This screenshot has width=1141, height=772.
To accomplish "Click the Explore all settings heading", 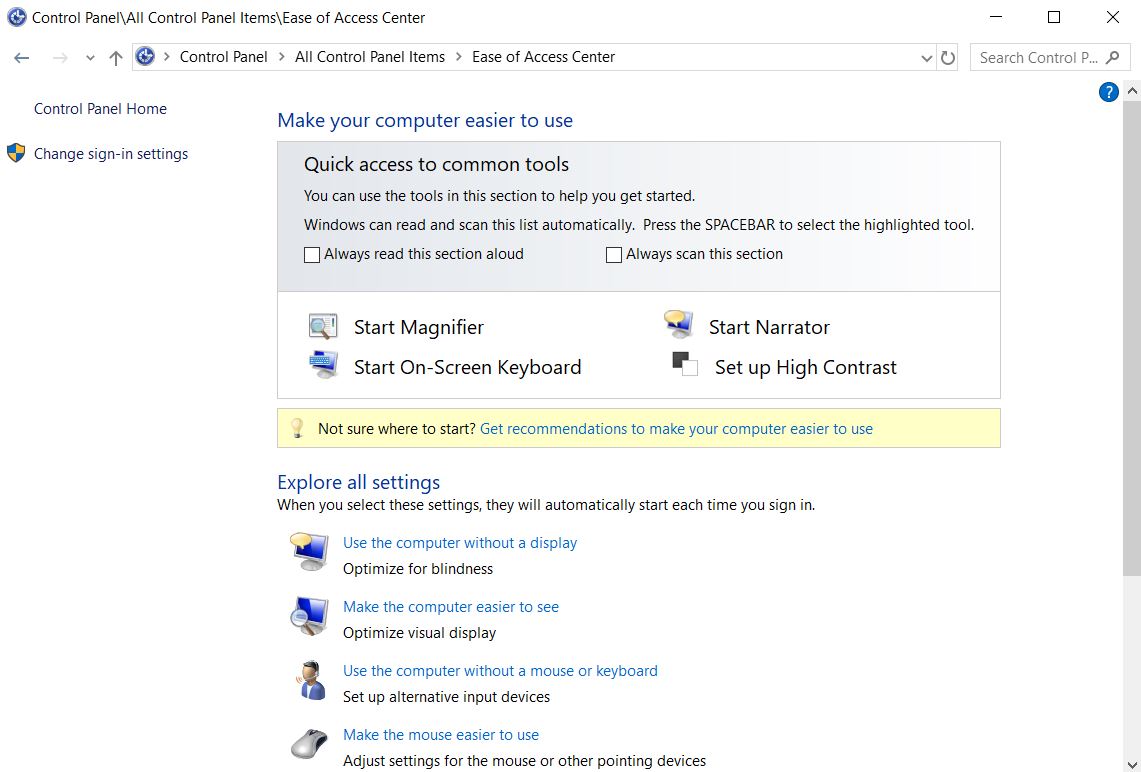I will pyautogui.click(x=359, y=482).
